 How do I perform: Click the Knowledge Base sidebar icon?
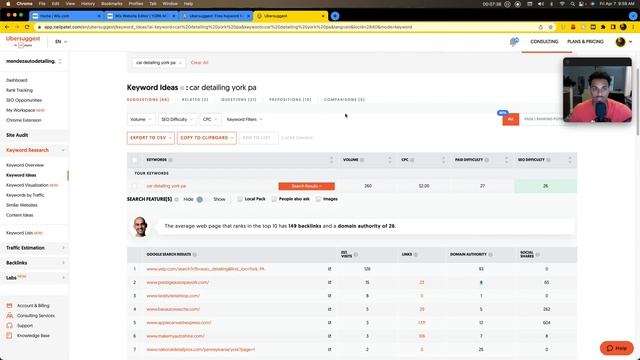[9, 336]
